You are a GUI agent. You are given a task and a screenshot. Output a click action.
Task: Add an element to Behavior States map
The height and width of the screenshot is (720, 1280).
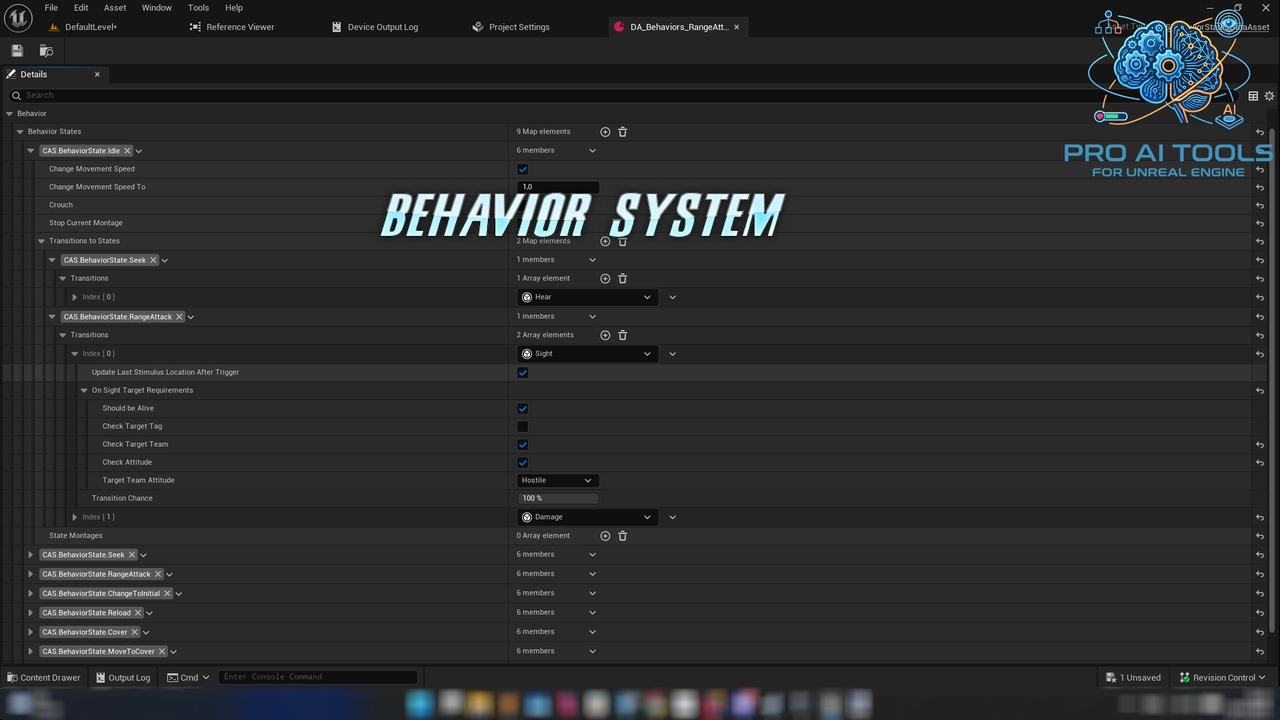click(605, 132)
